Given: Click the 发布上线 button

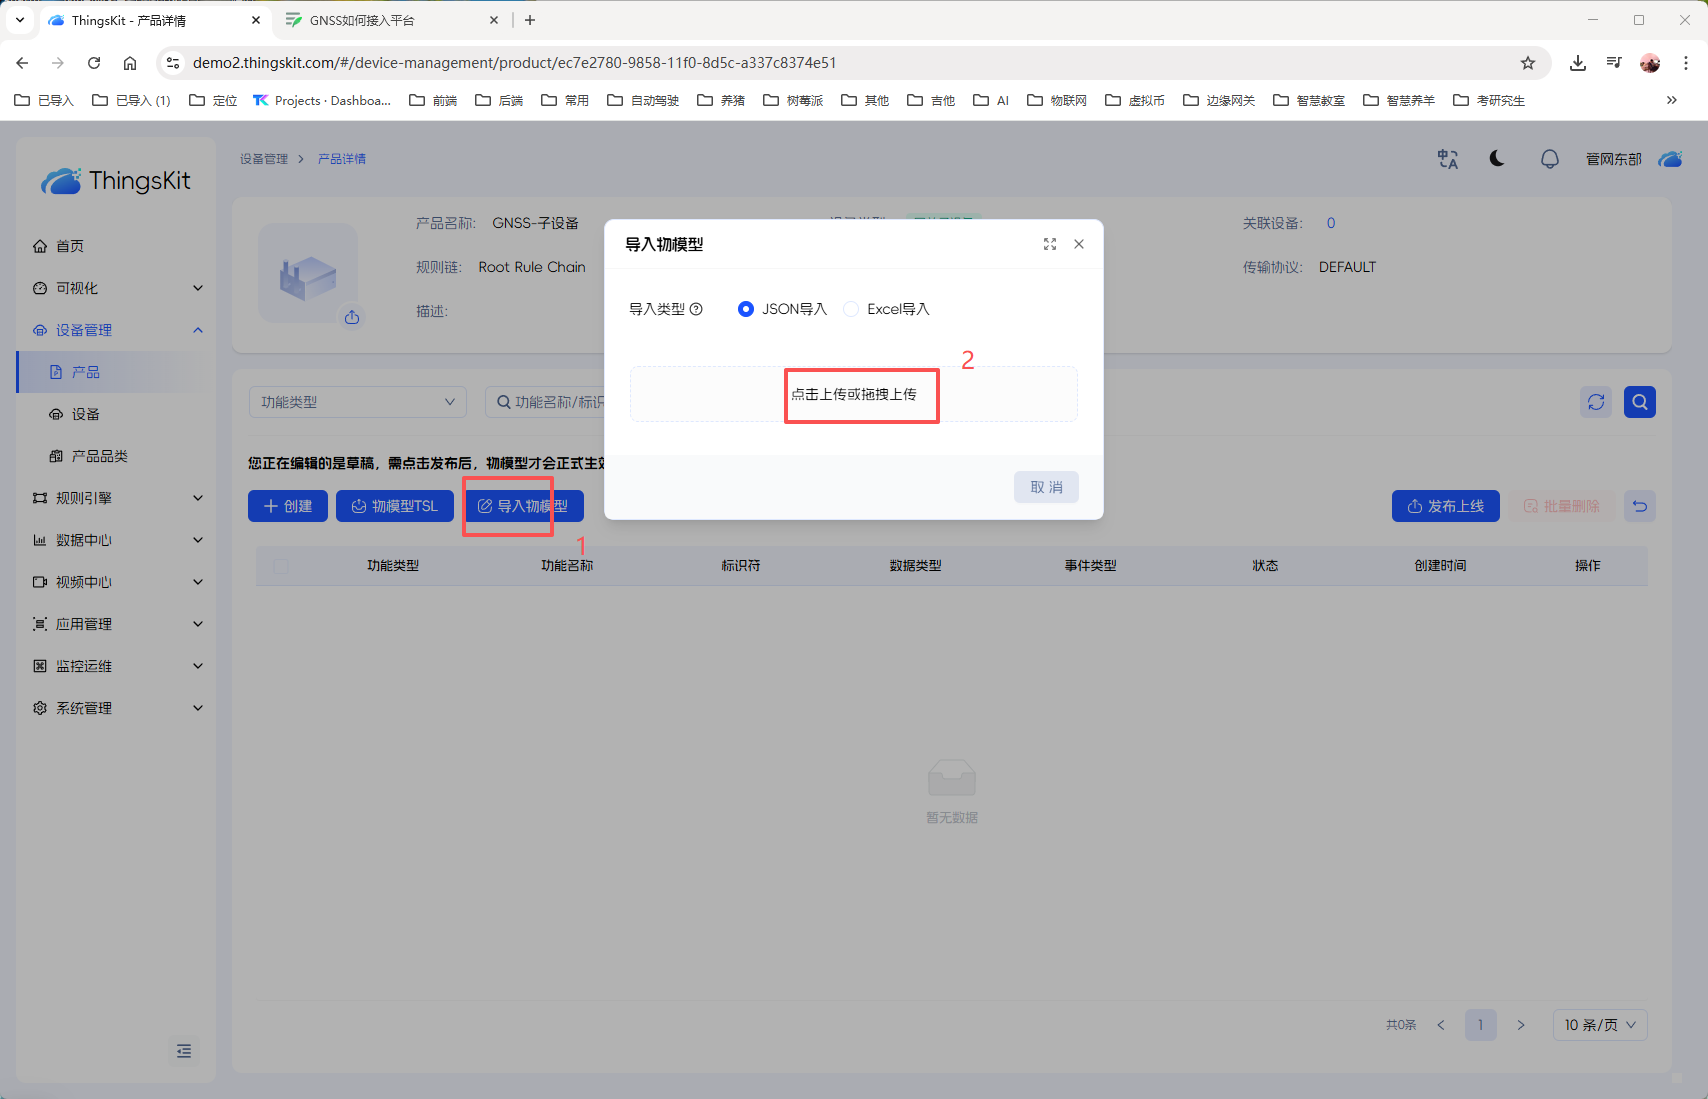Looking at the screenshot, I should 1445,506.
